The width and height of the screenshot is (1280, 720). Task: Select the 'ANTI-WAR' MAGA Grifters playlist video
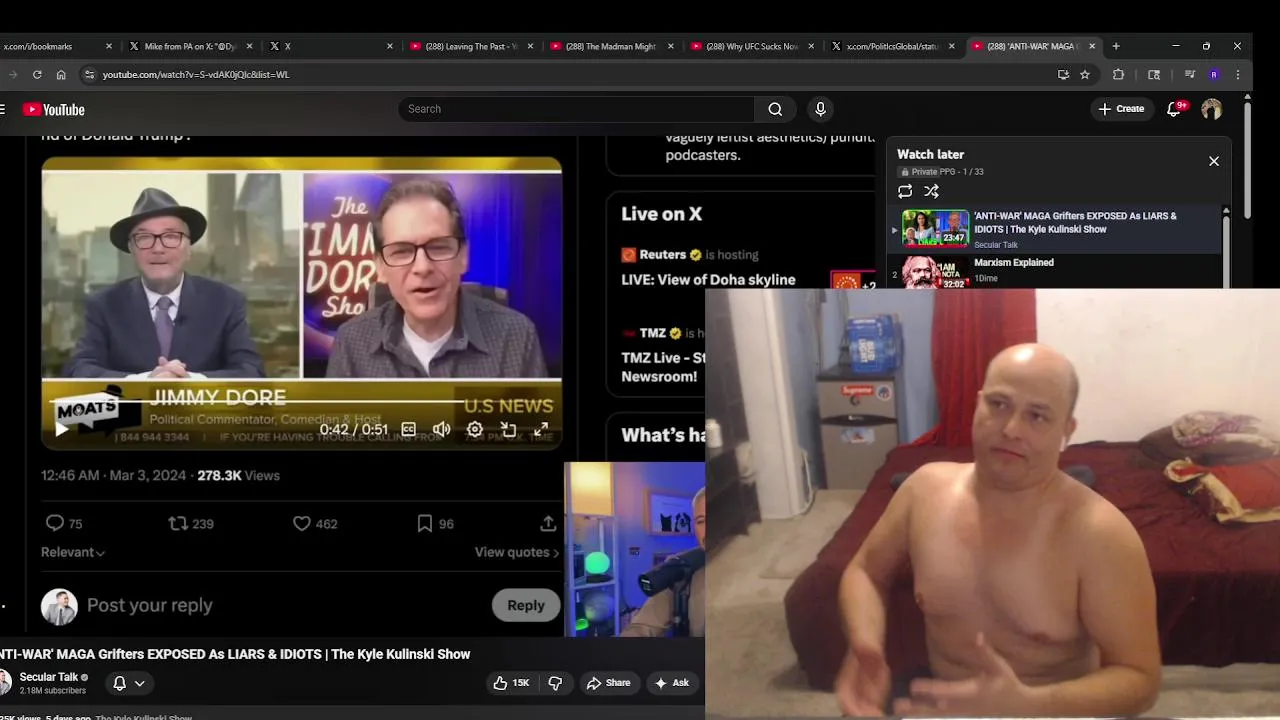click(x=1055, y=229)
